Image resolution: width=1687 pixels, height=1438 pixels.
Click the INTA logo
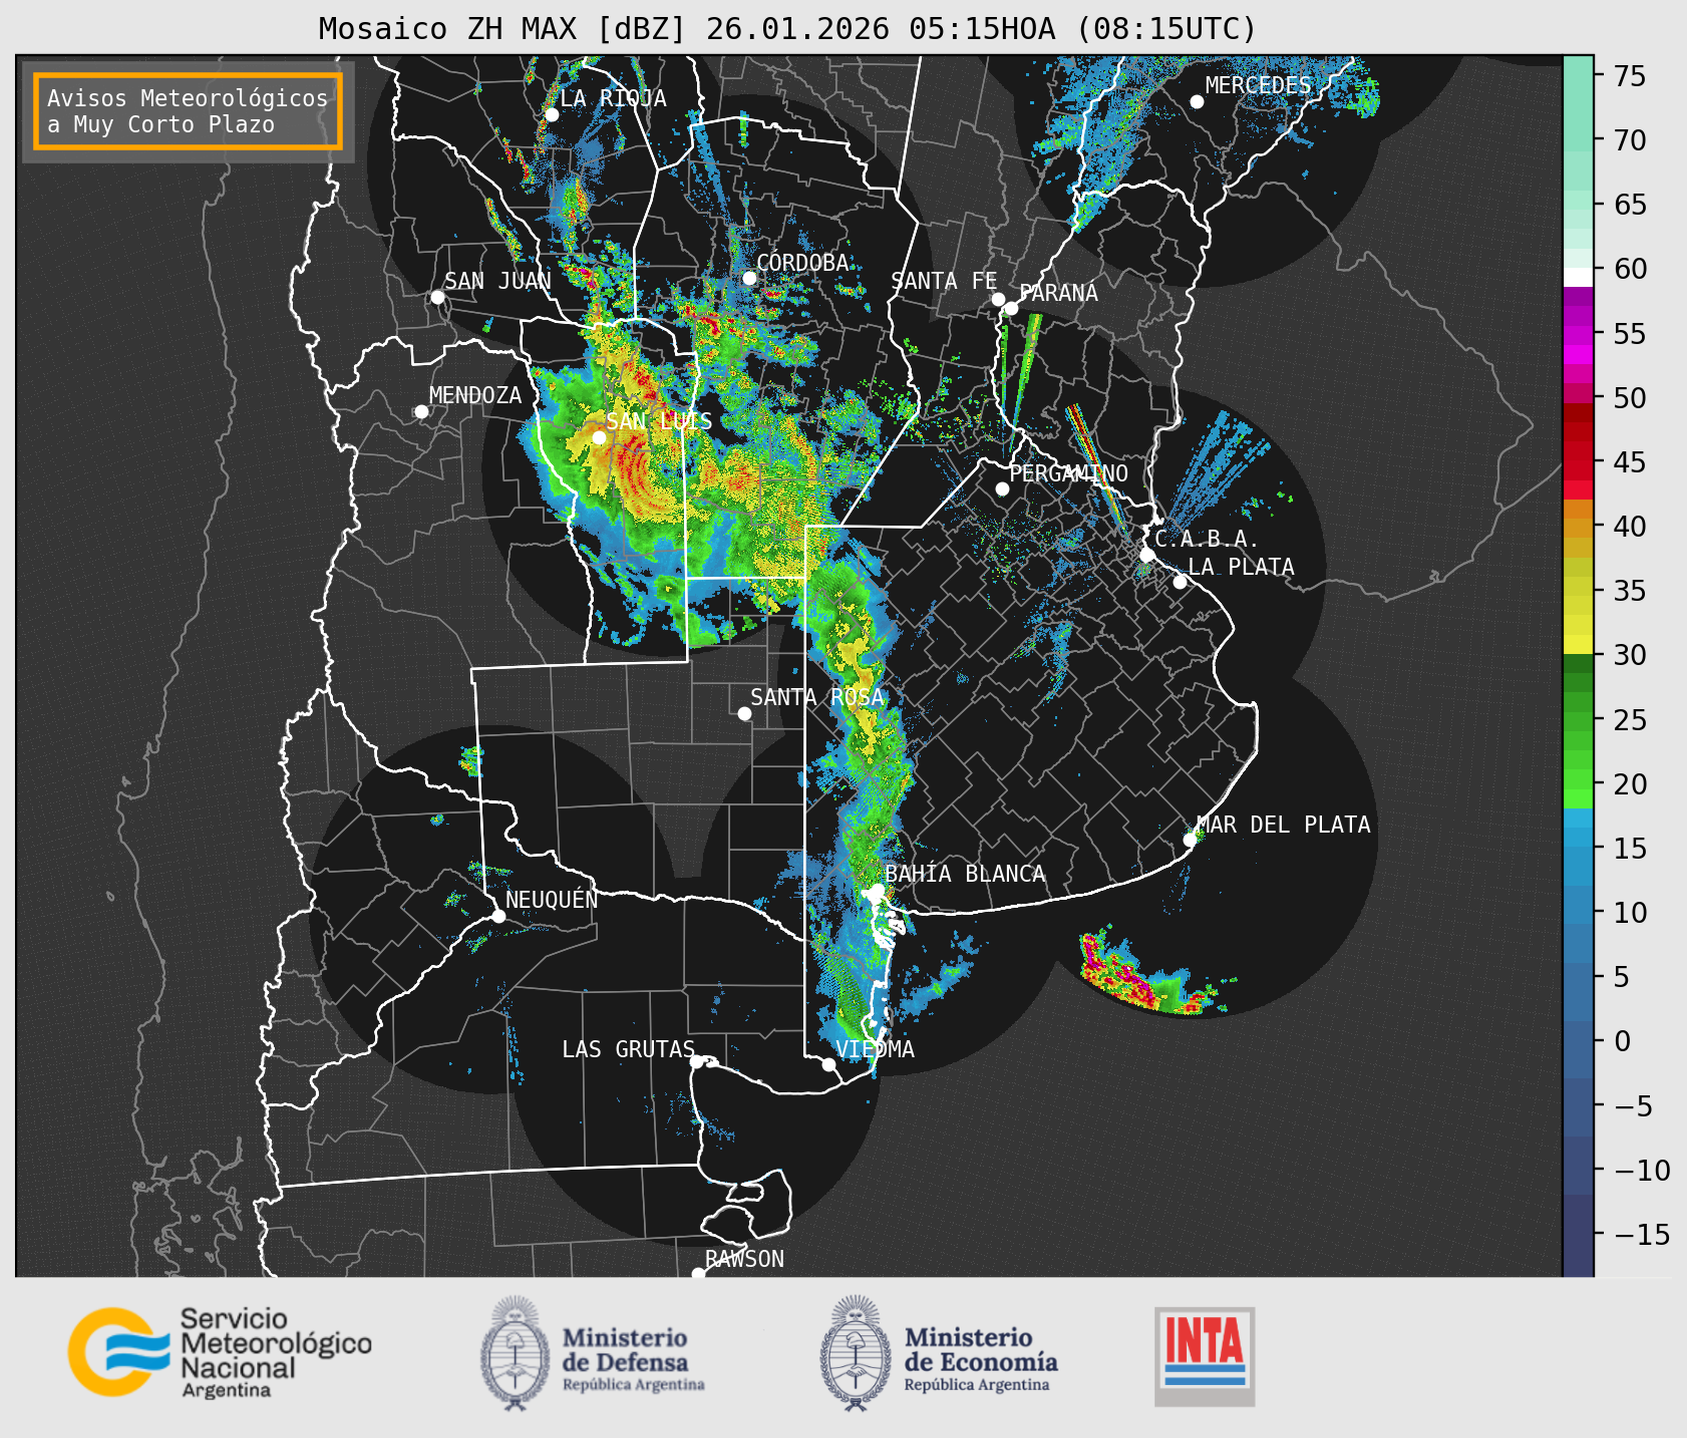click(1205, 1356)
